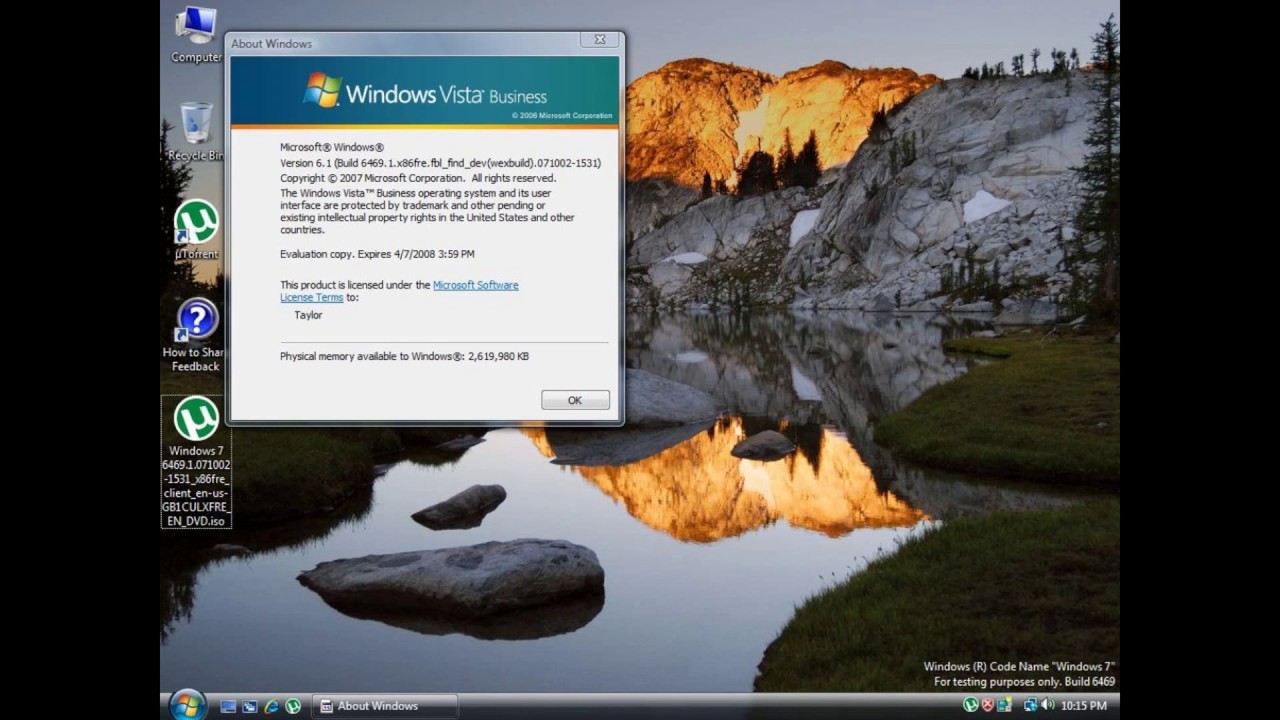Click the About Windows taskbar button
This screenshot has width=1280, height=720.
[385, 706]
